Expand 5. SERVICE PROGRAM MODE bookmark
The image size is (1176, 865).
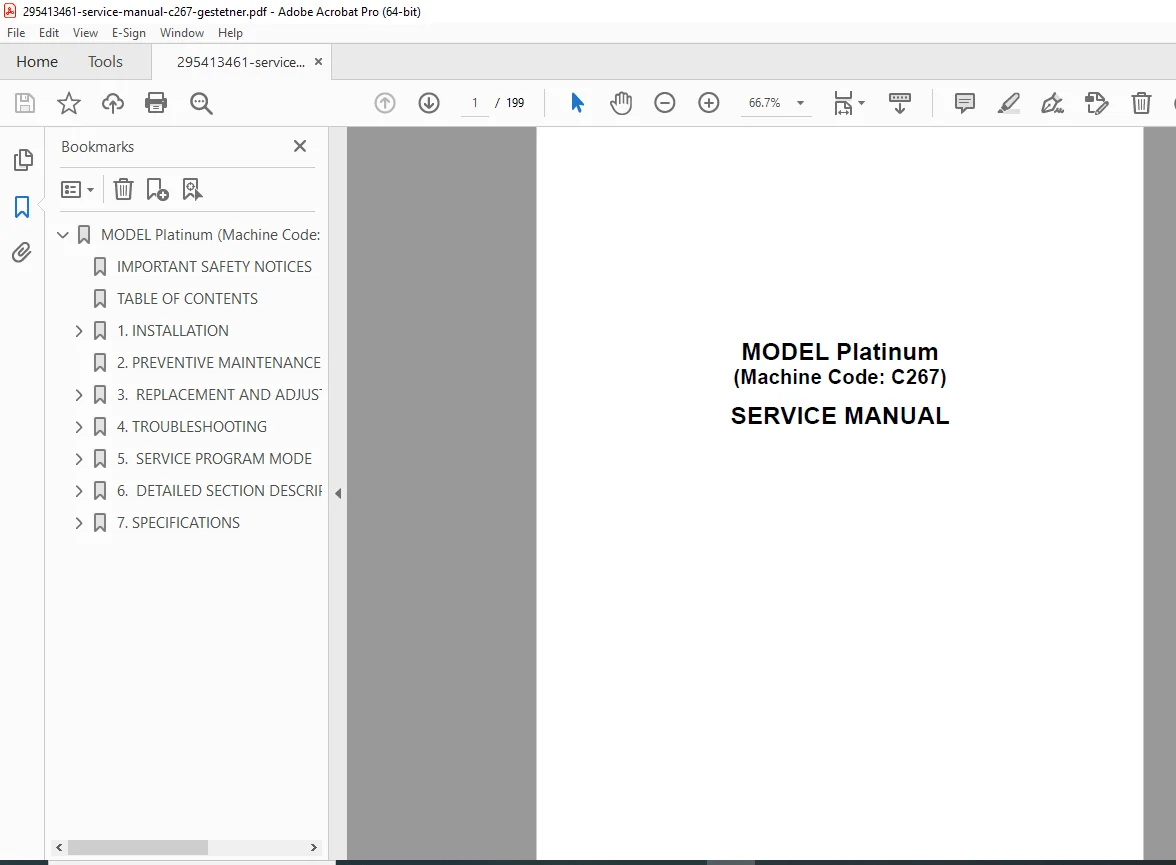79,458
